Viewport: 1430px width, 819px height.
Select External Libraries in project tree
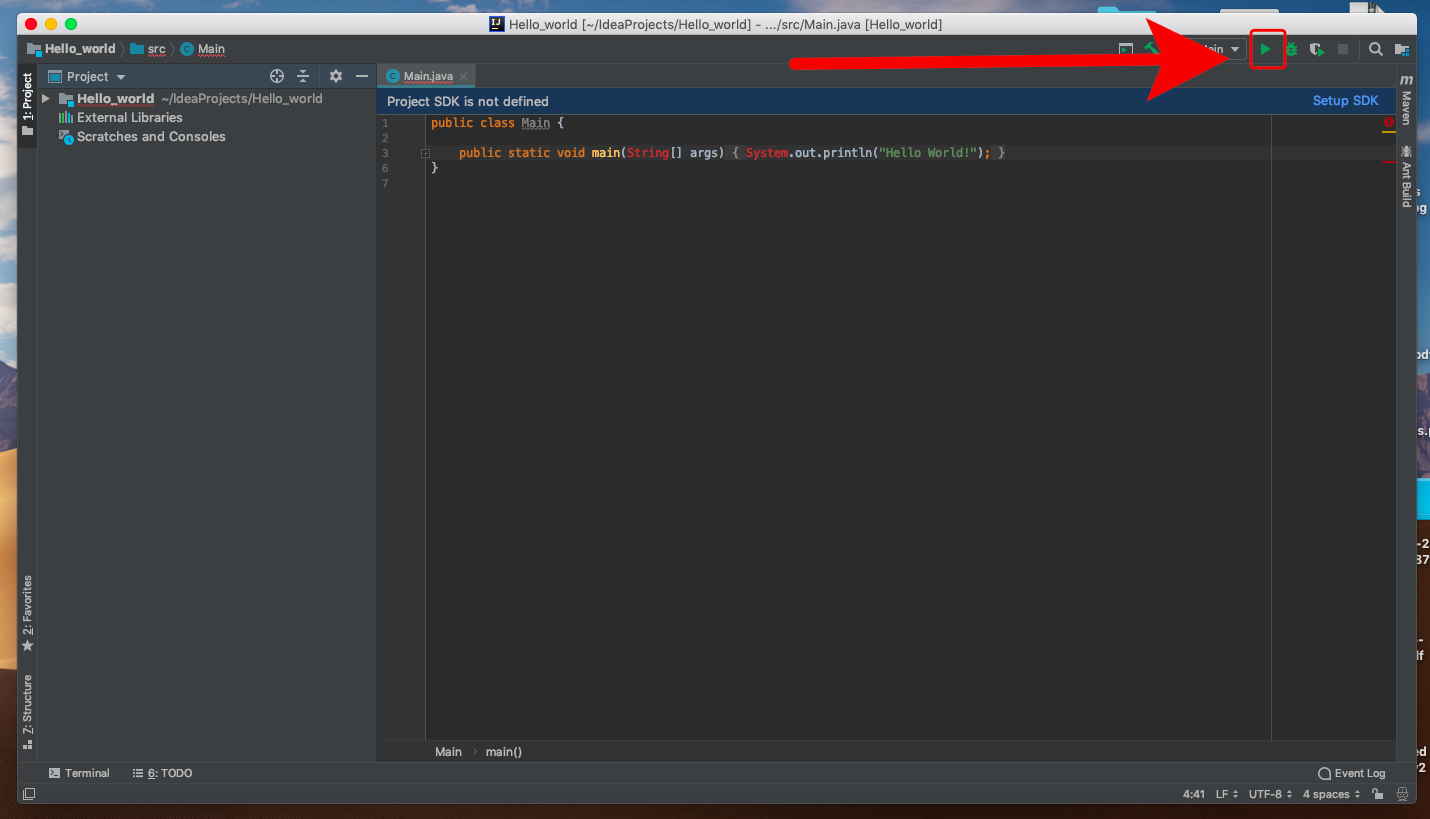[x=129, y=117]
